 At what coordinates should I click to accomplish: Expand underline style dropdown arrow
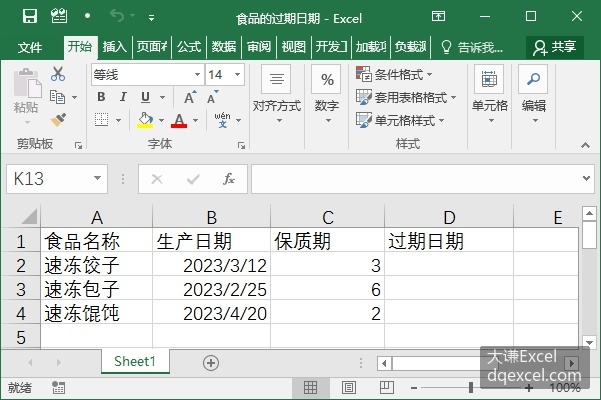pyautogui.click(x=163, y=97)
